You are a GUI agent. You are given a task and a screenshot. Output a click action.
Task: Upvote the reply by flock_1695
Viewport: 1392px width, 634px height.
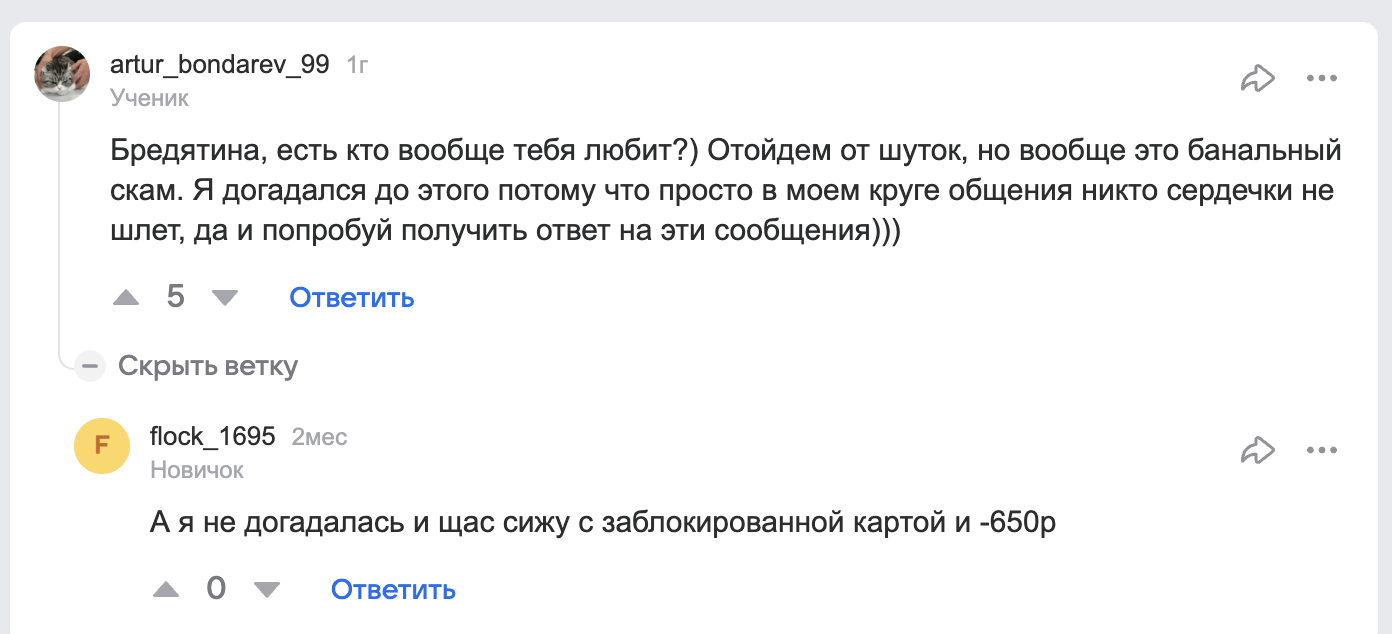(166, 590)
